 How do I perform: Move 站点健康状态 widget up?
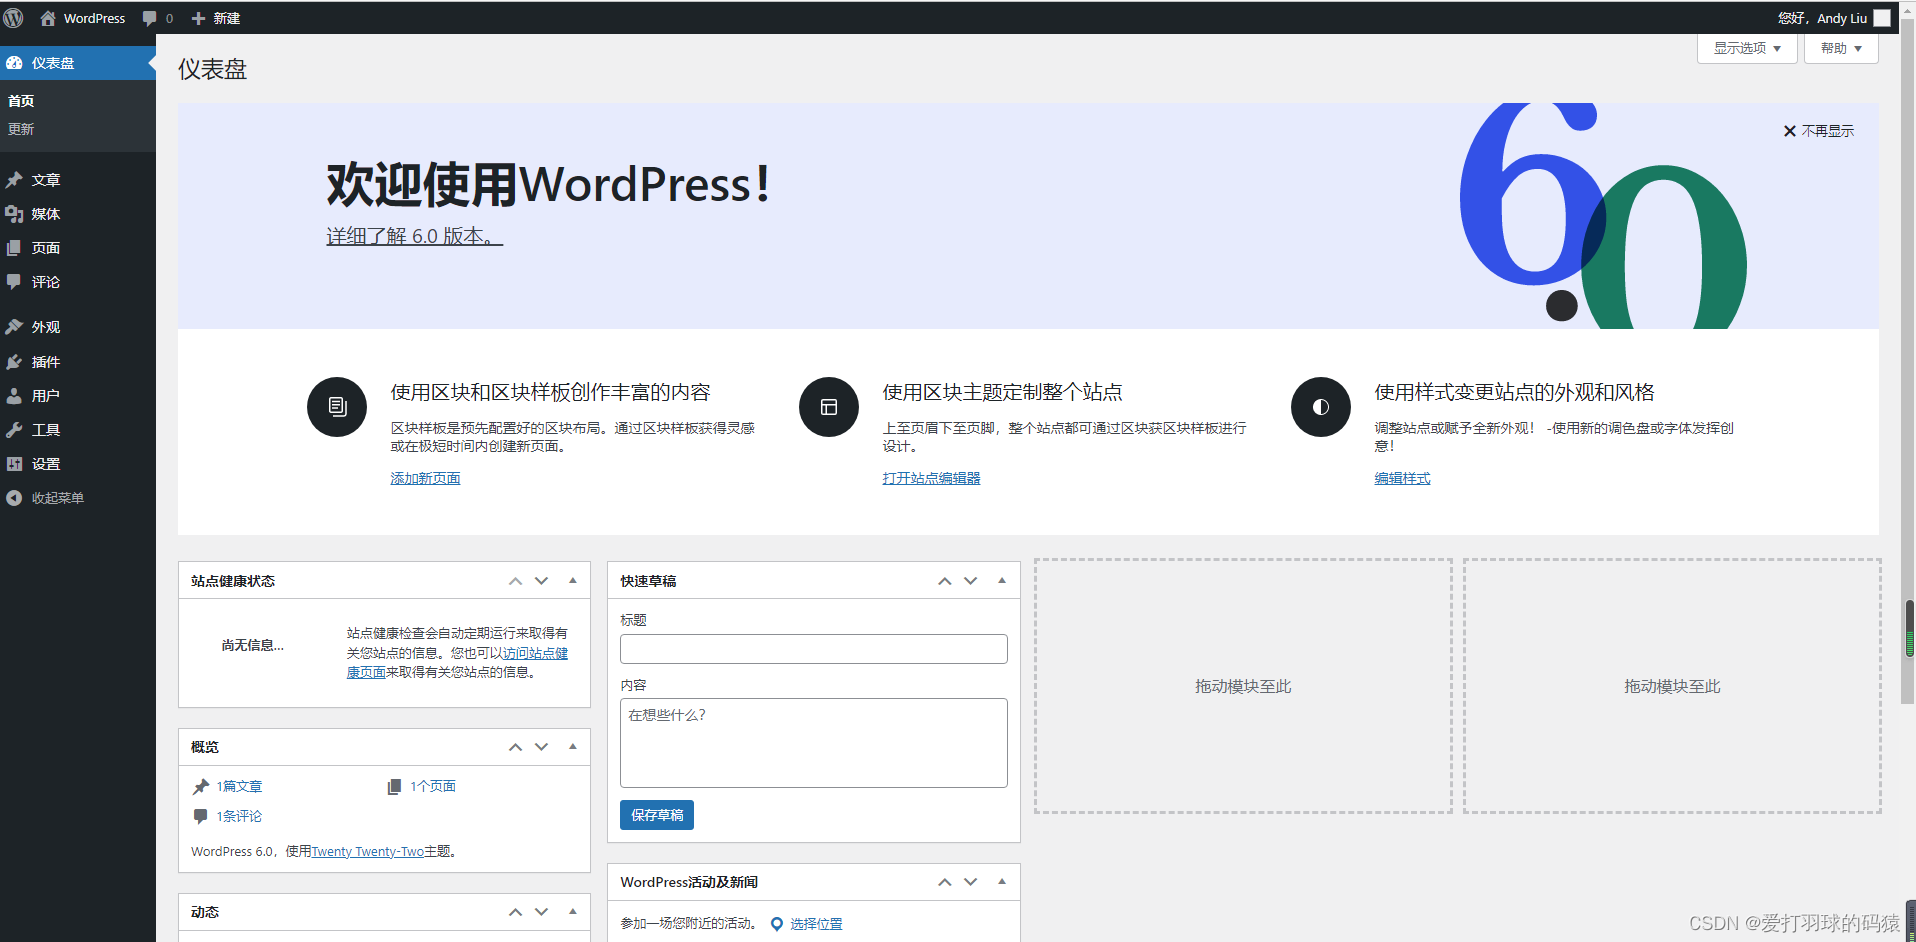pos(515,581)
